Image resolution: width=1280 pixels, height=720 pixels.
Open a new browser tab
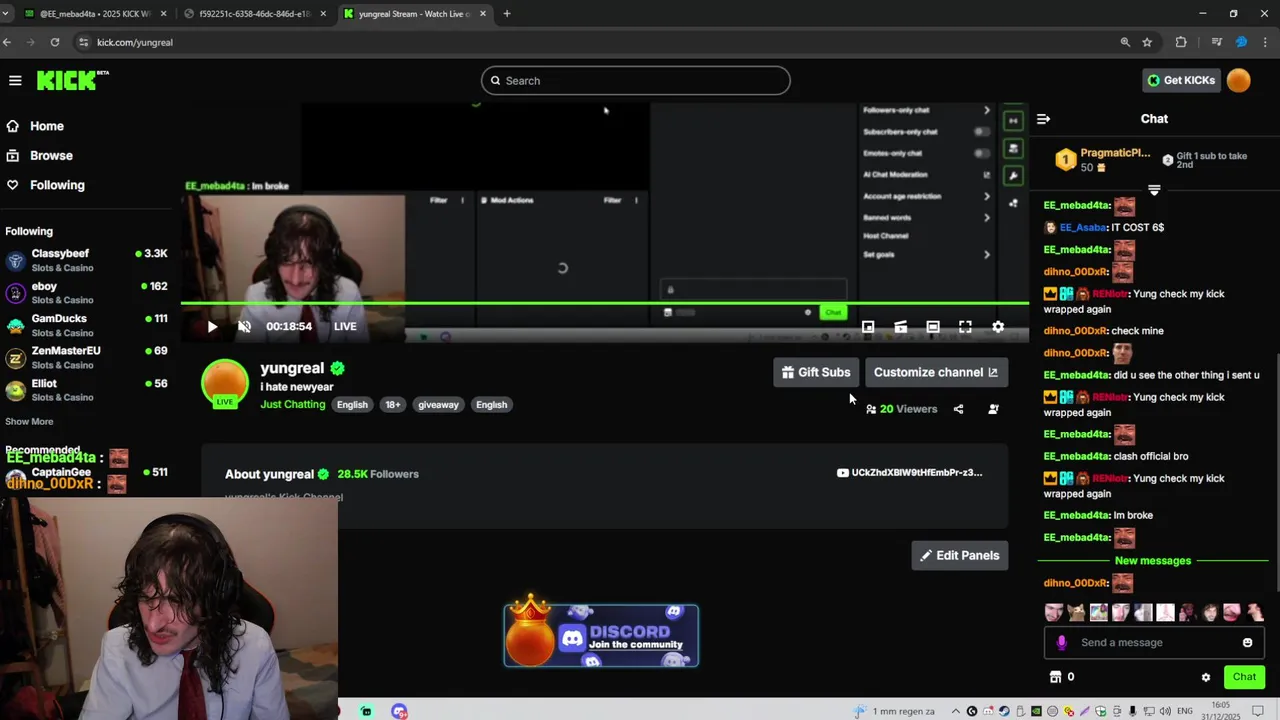click(507, 14)
